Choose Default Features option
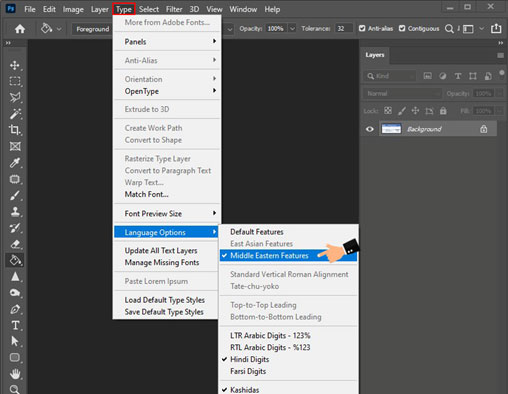Screen dimensions: 508x394 pos(257,232)
